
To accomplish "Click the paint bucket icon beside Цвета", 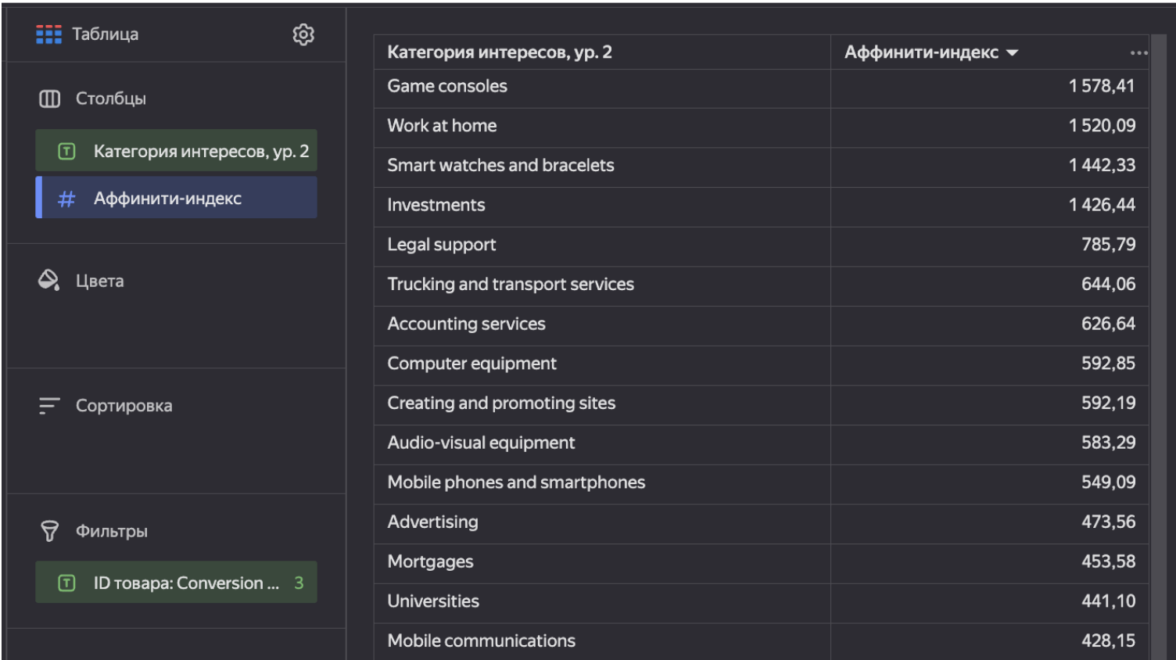I will tap(49, 281).
